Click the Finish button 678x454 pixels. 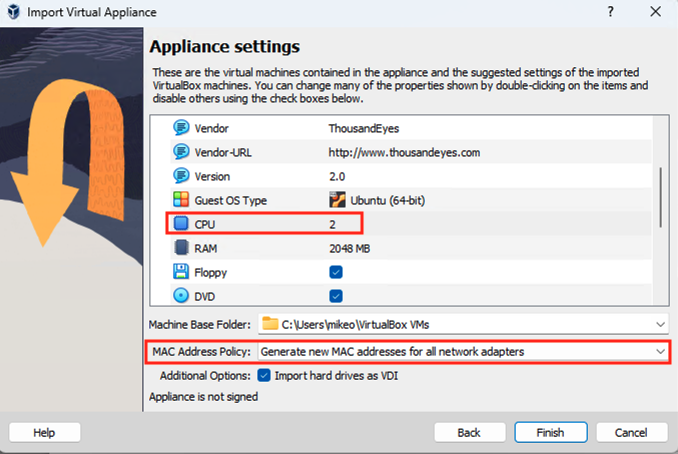pos(549,433)
